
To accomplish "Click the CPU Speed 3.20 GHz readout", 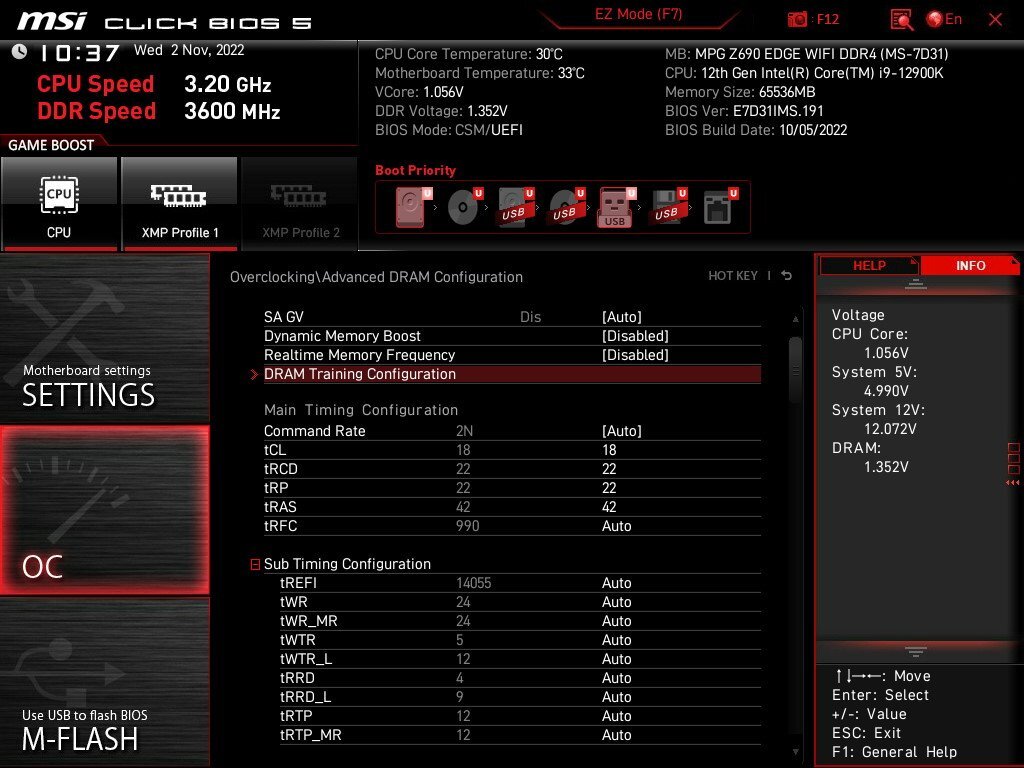I will 154,84.
